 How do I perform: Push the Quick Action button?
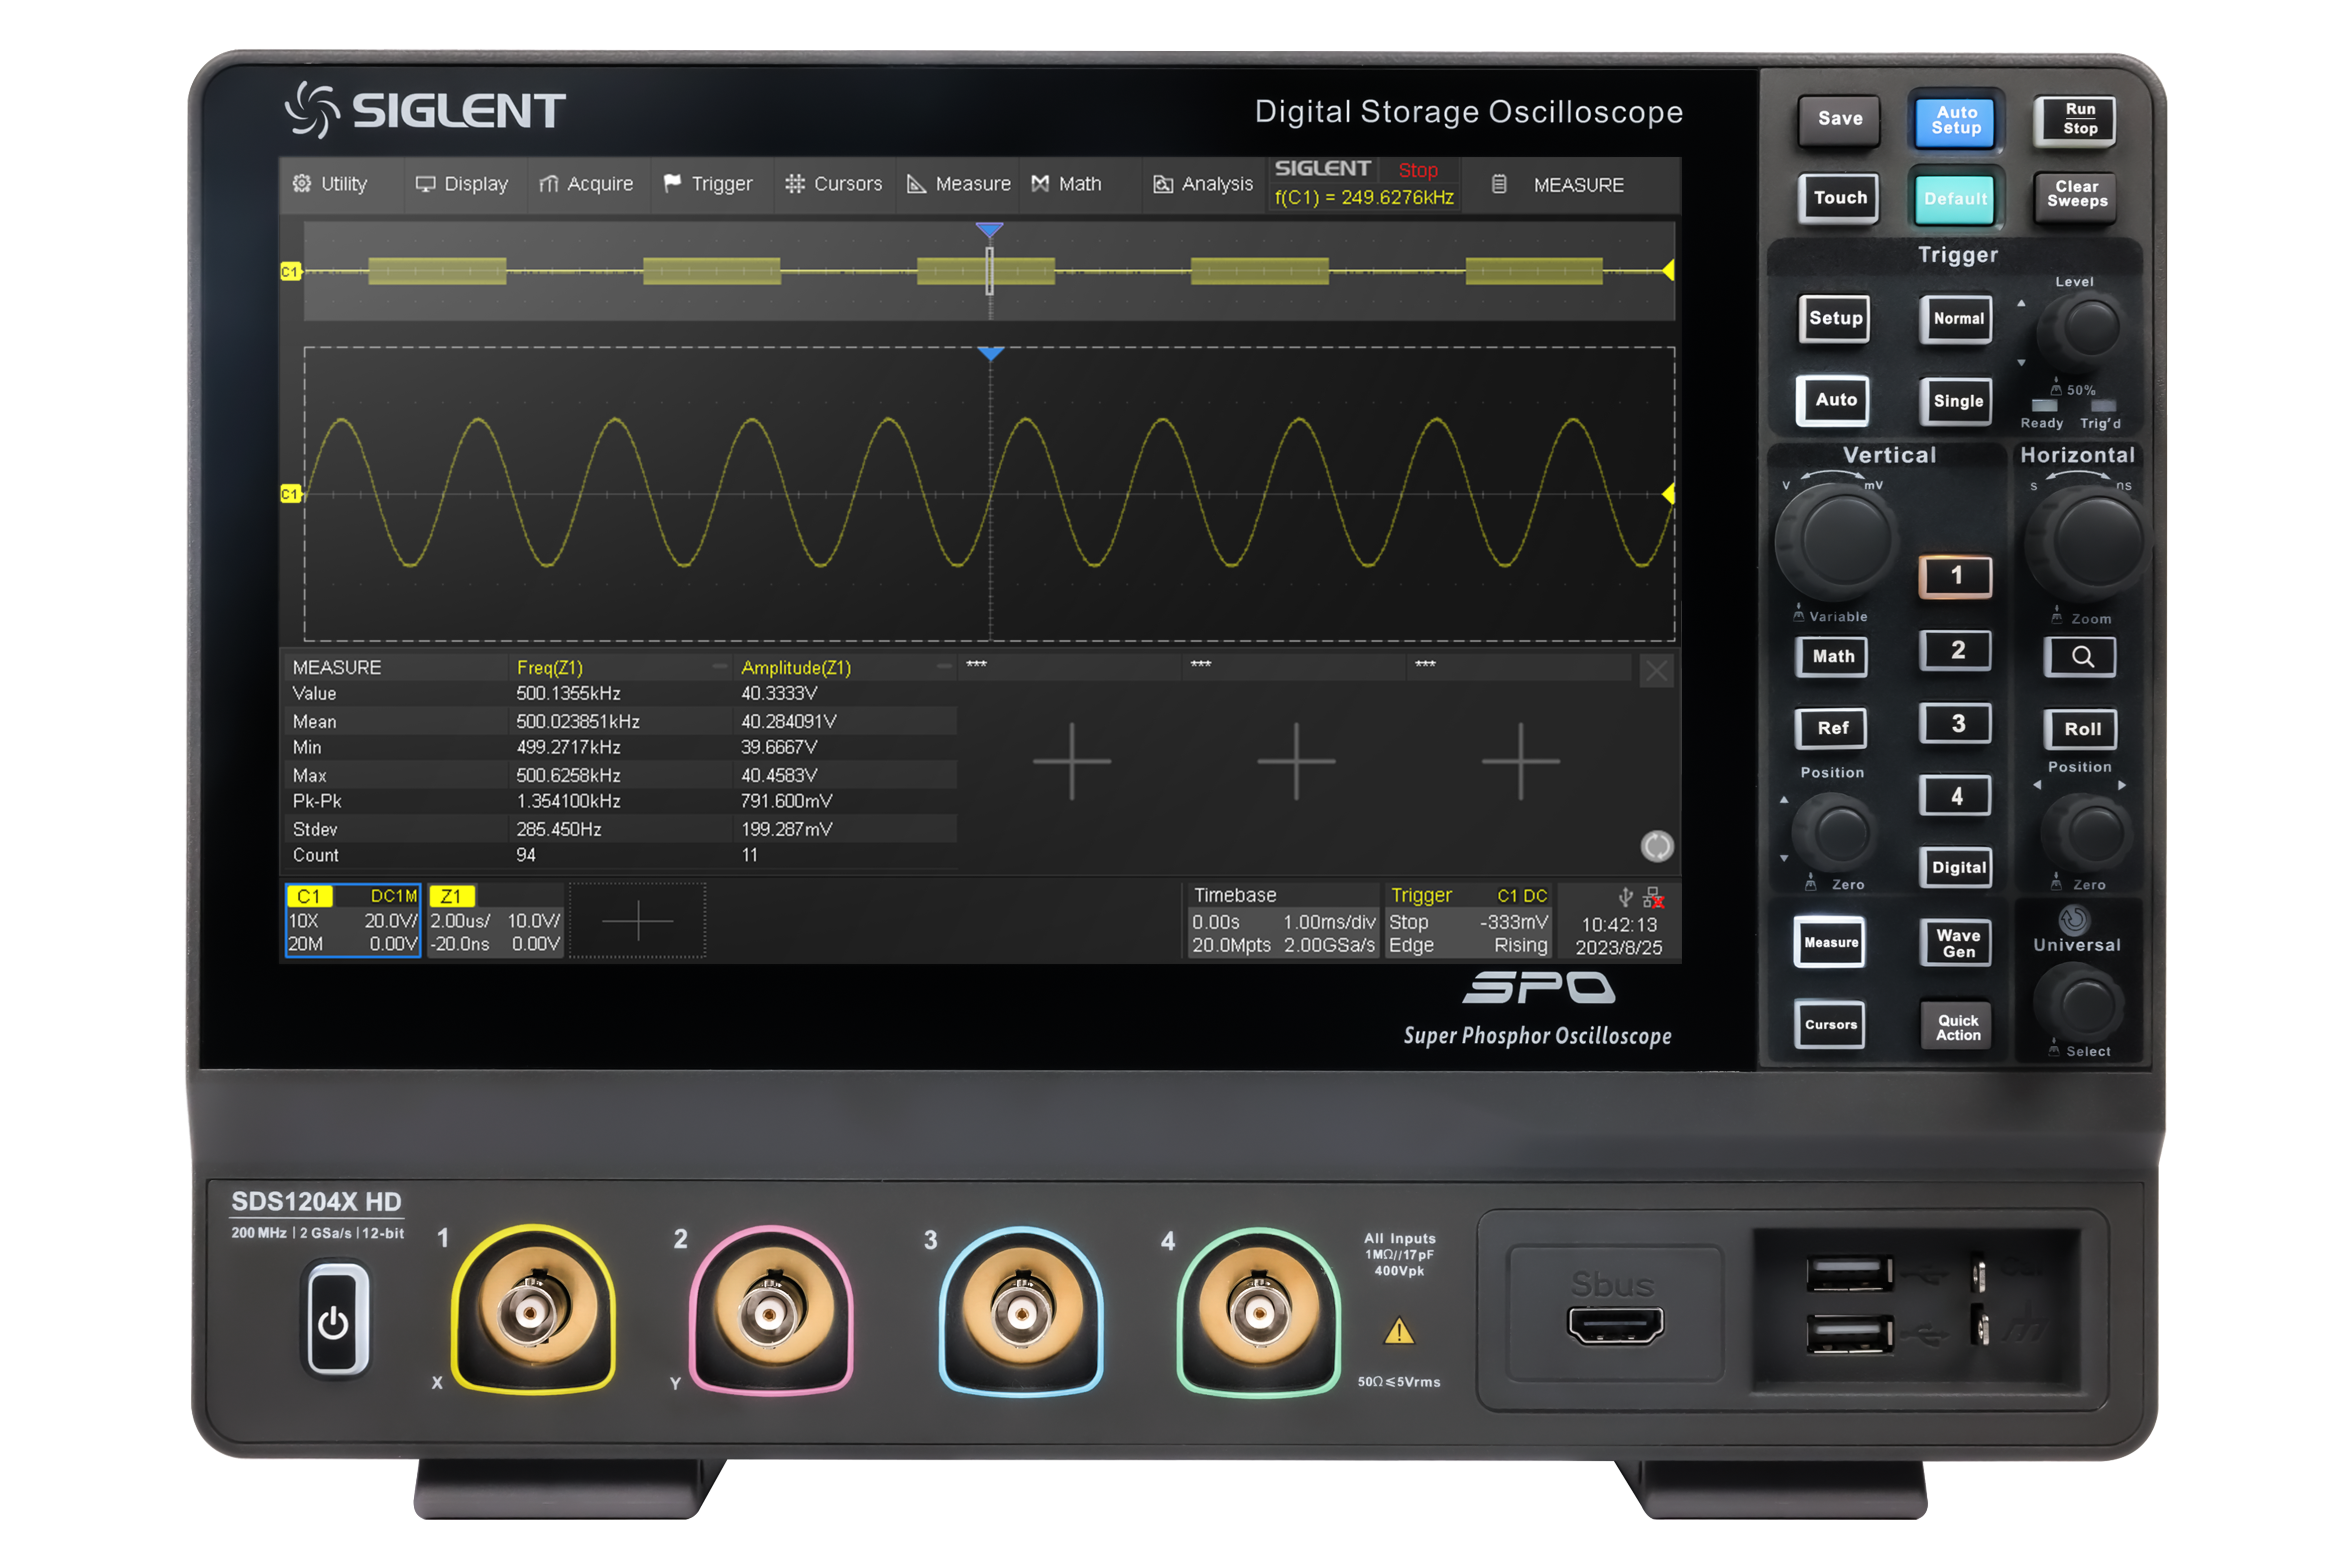1957,1026
